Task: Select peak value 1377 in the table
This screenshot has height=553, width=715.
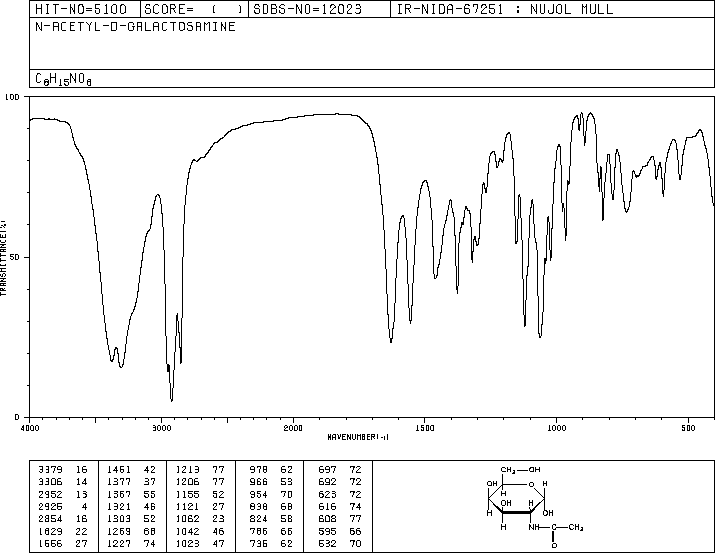Action: pos(119,482)
